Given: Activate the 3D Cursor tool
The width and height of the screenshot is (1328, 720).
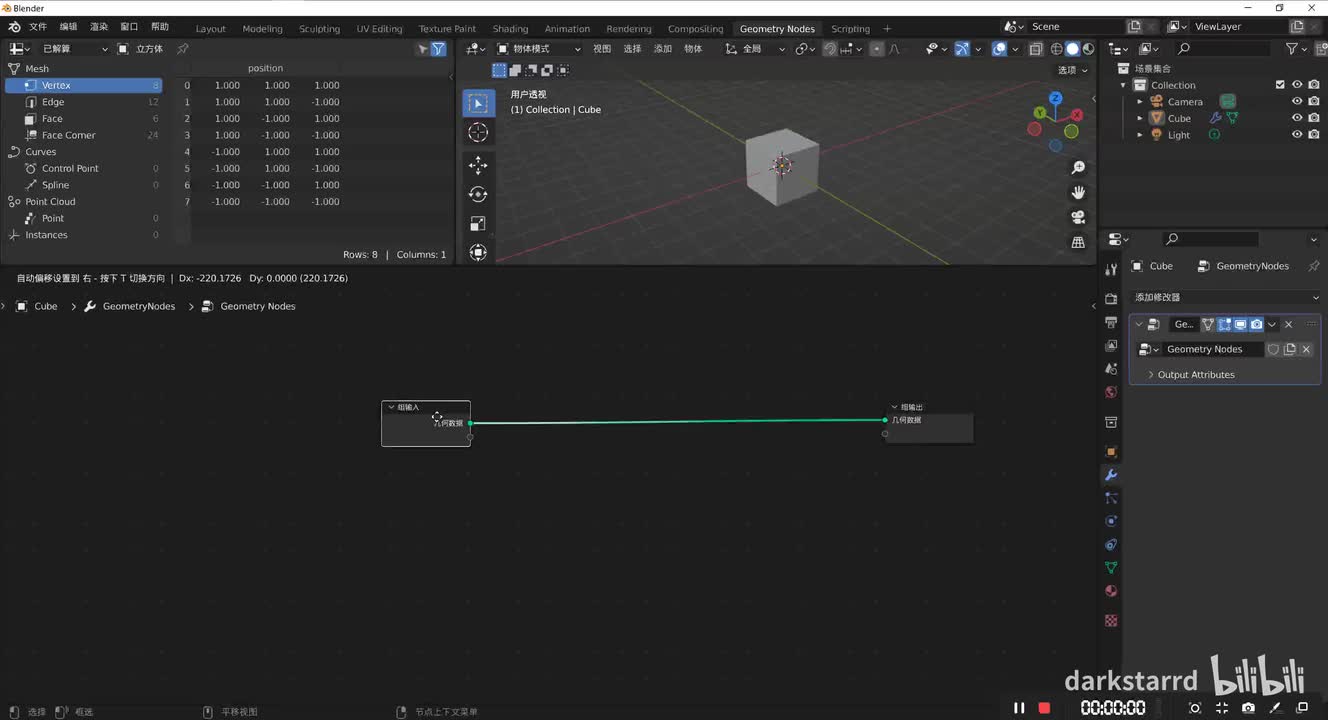Looking at the screenshot, I should [x=478, y=133].
